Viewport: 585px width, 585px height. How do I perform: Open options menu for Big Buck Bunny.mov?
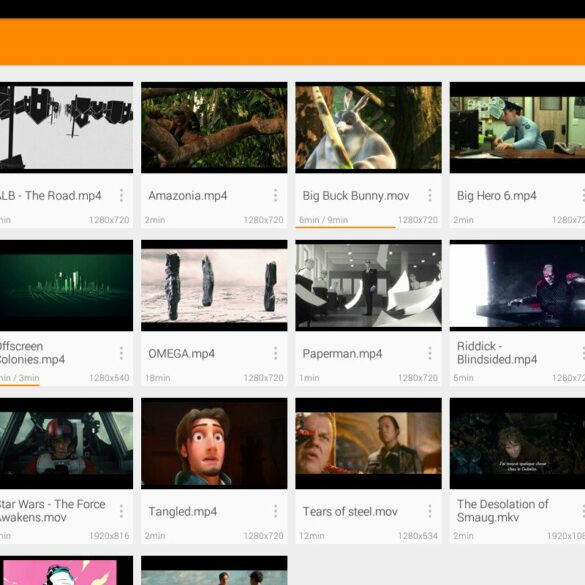(430, 195)
